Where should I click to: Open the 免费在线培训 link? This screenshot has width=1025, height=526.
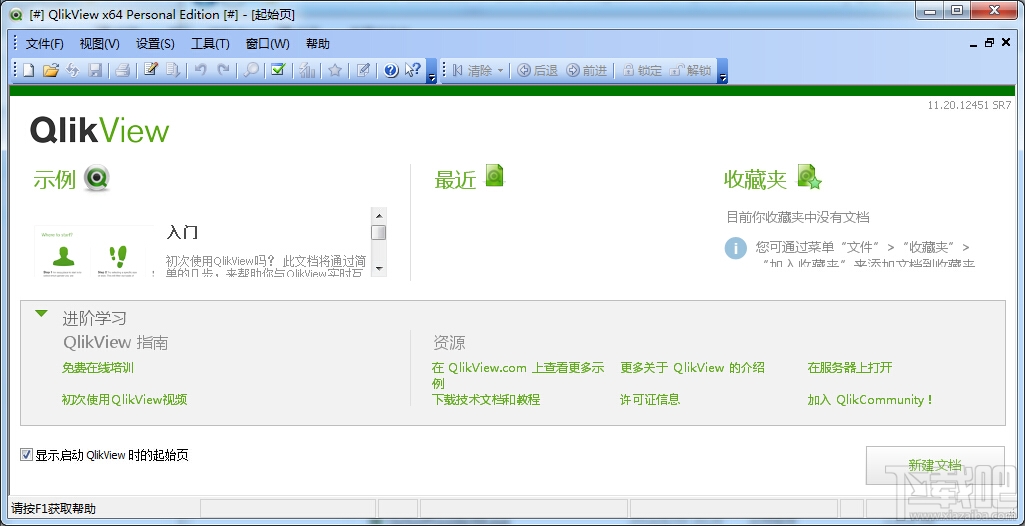[98, 368]
